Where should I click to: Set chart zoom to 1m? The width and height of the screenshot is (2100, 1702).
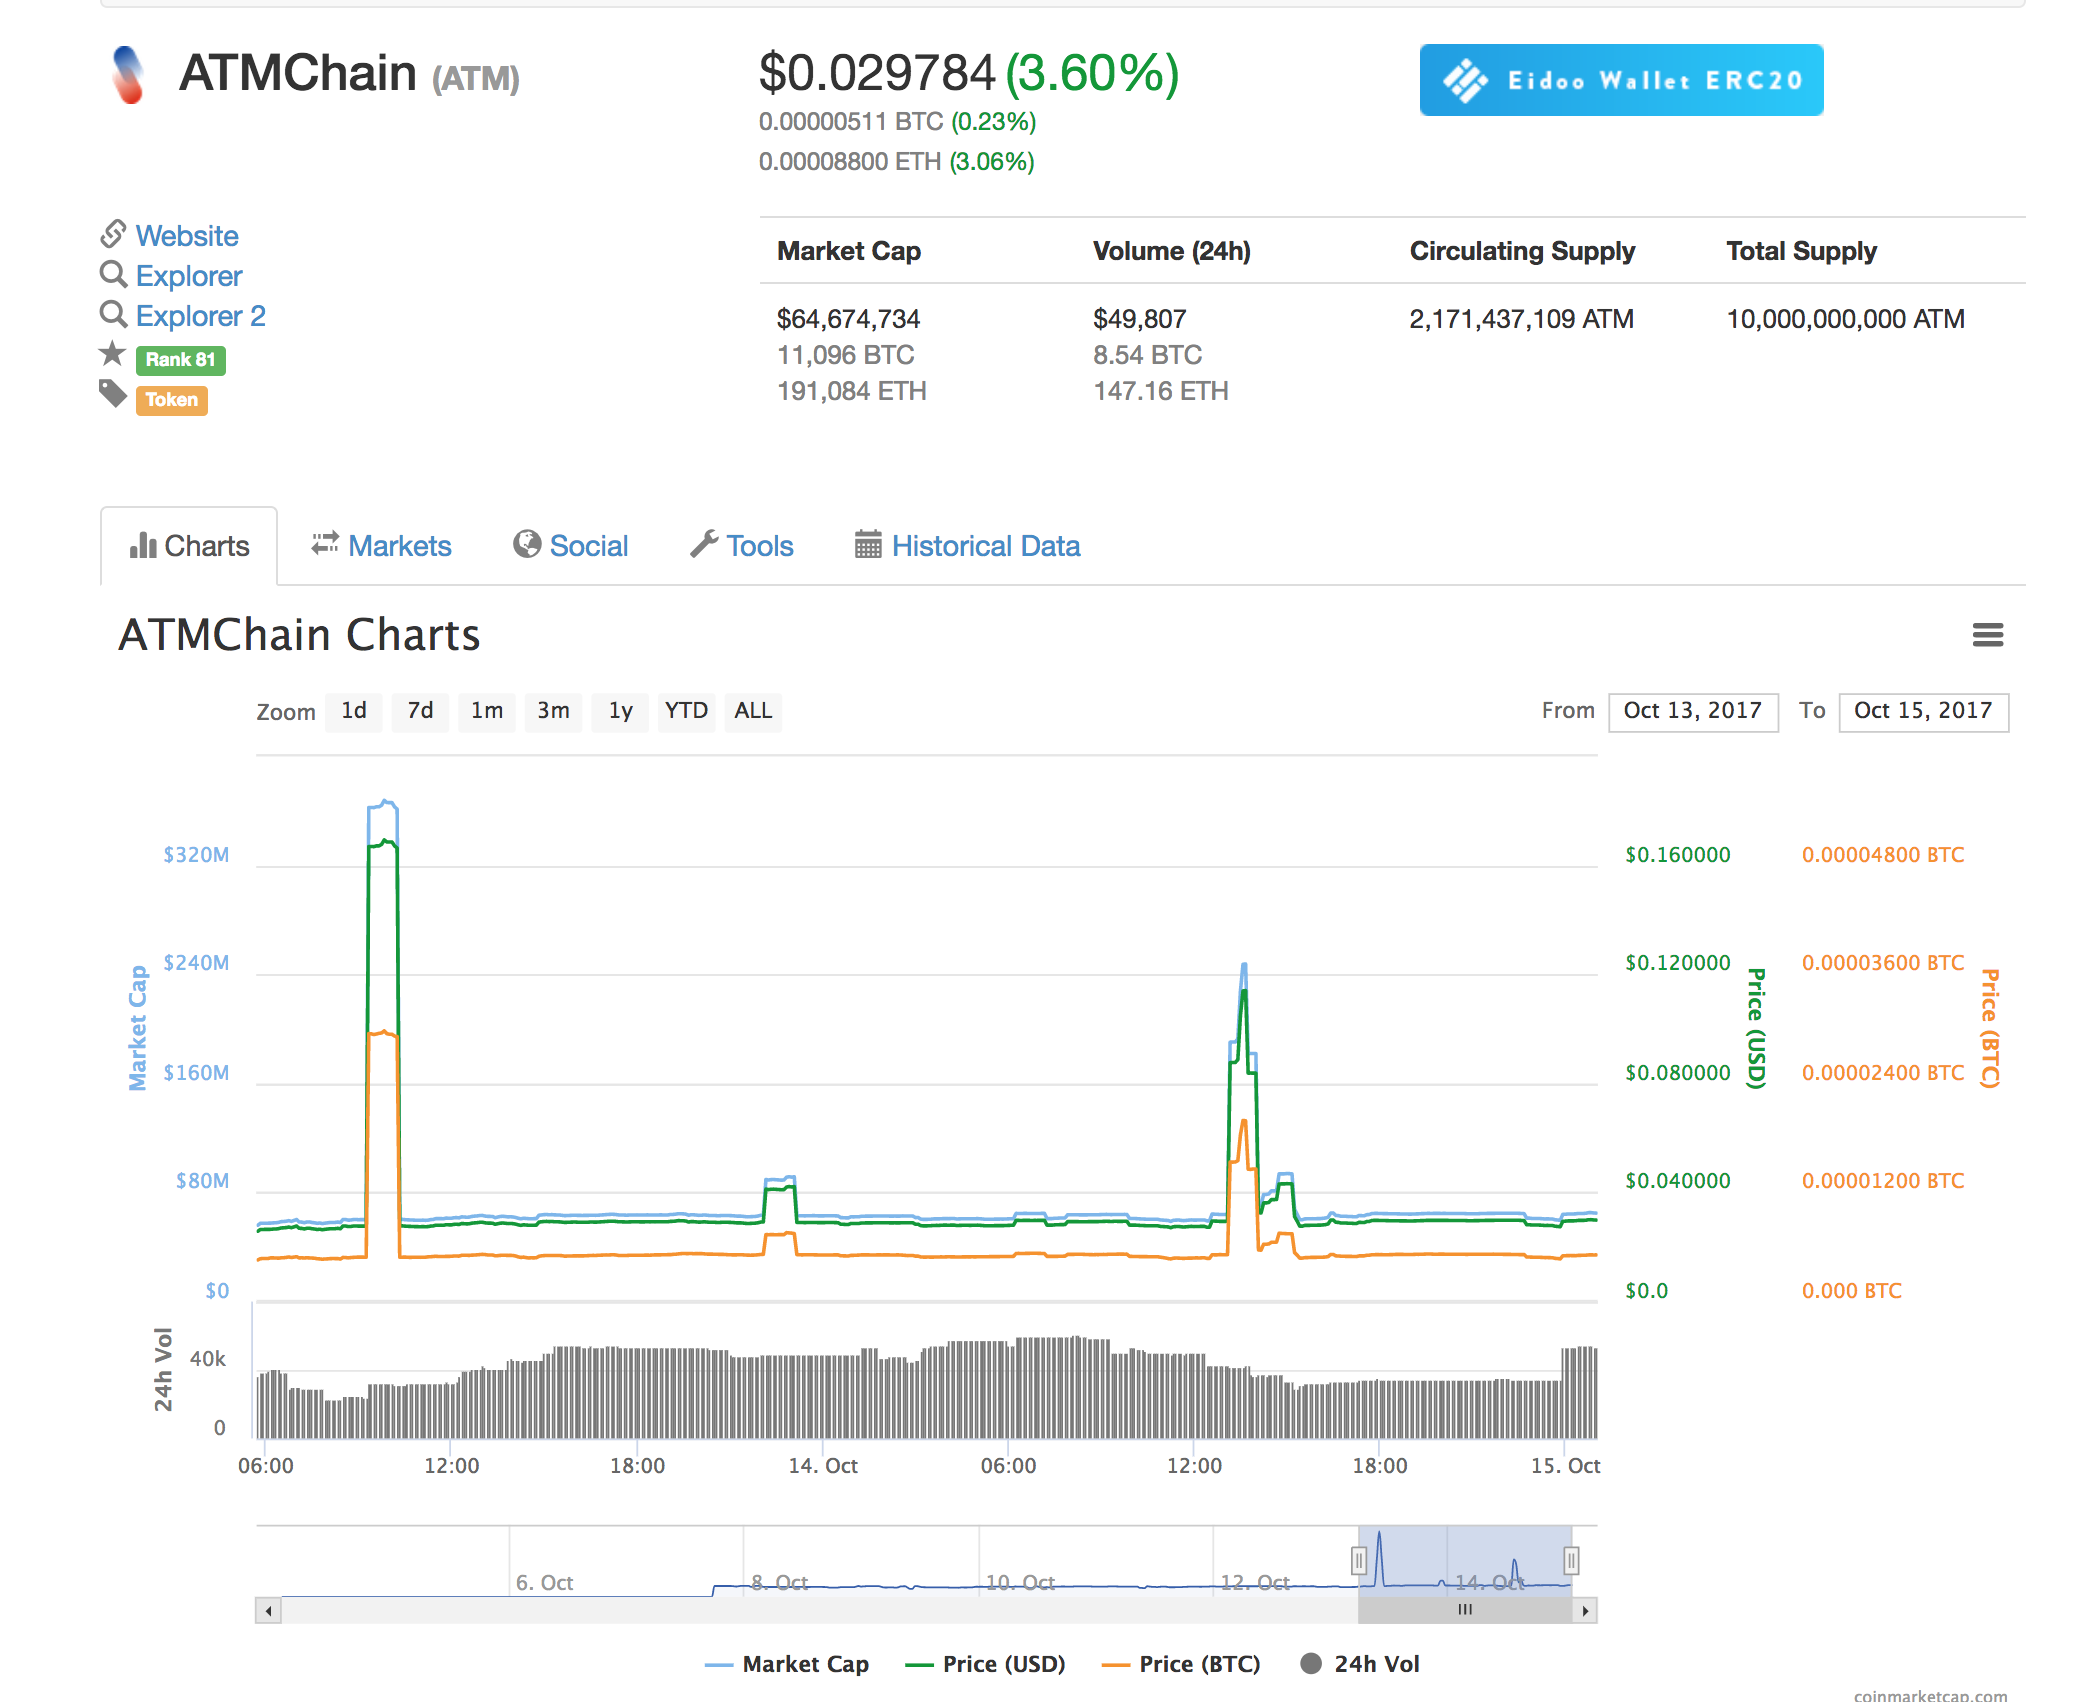pyautogui.click(x=487, y=712)
